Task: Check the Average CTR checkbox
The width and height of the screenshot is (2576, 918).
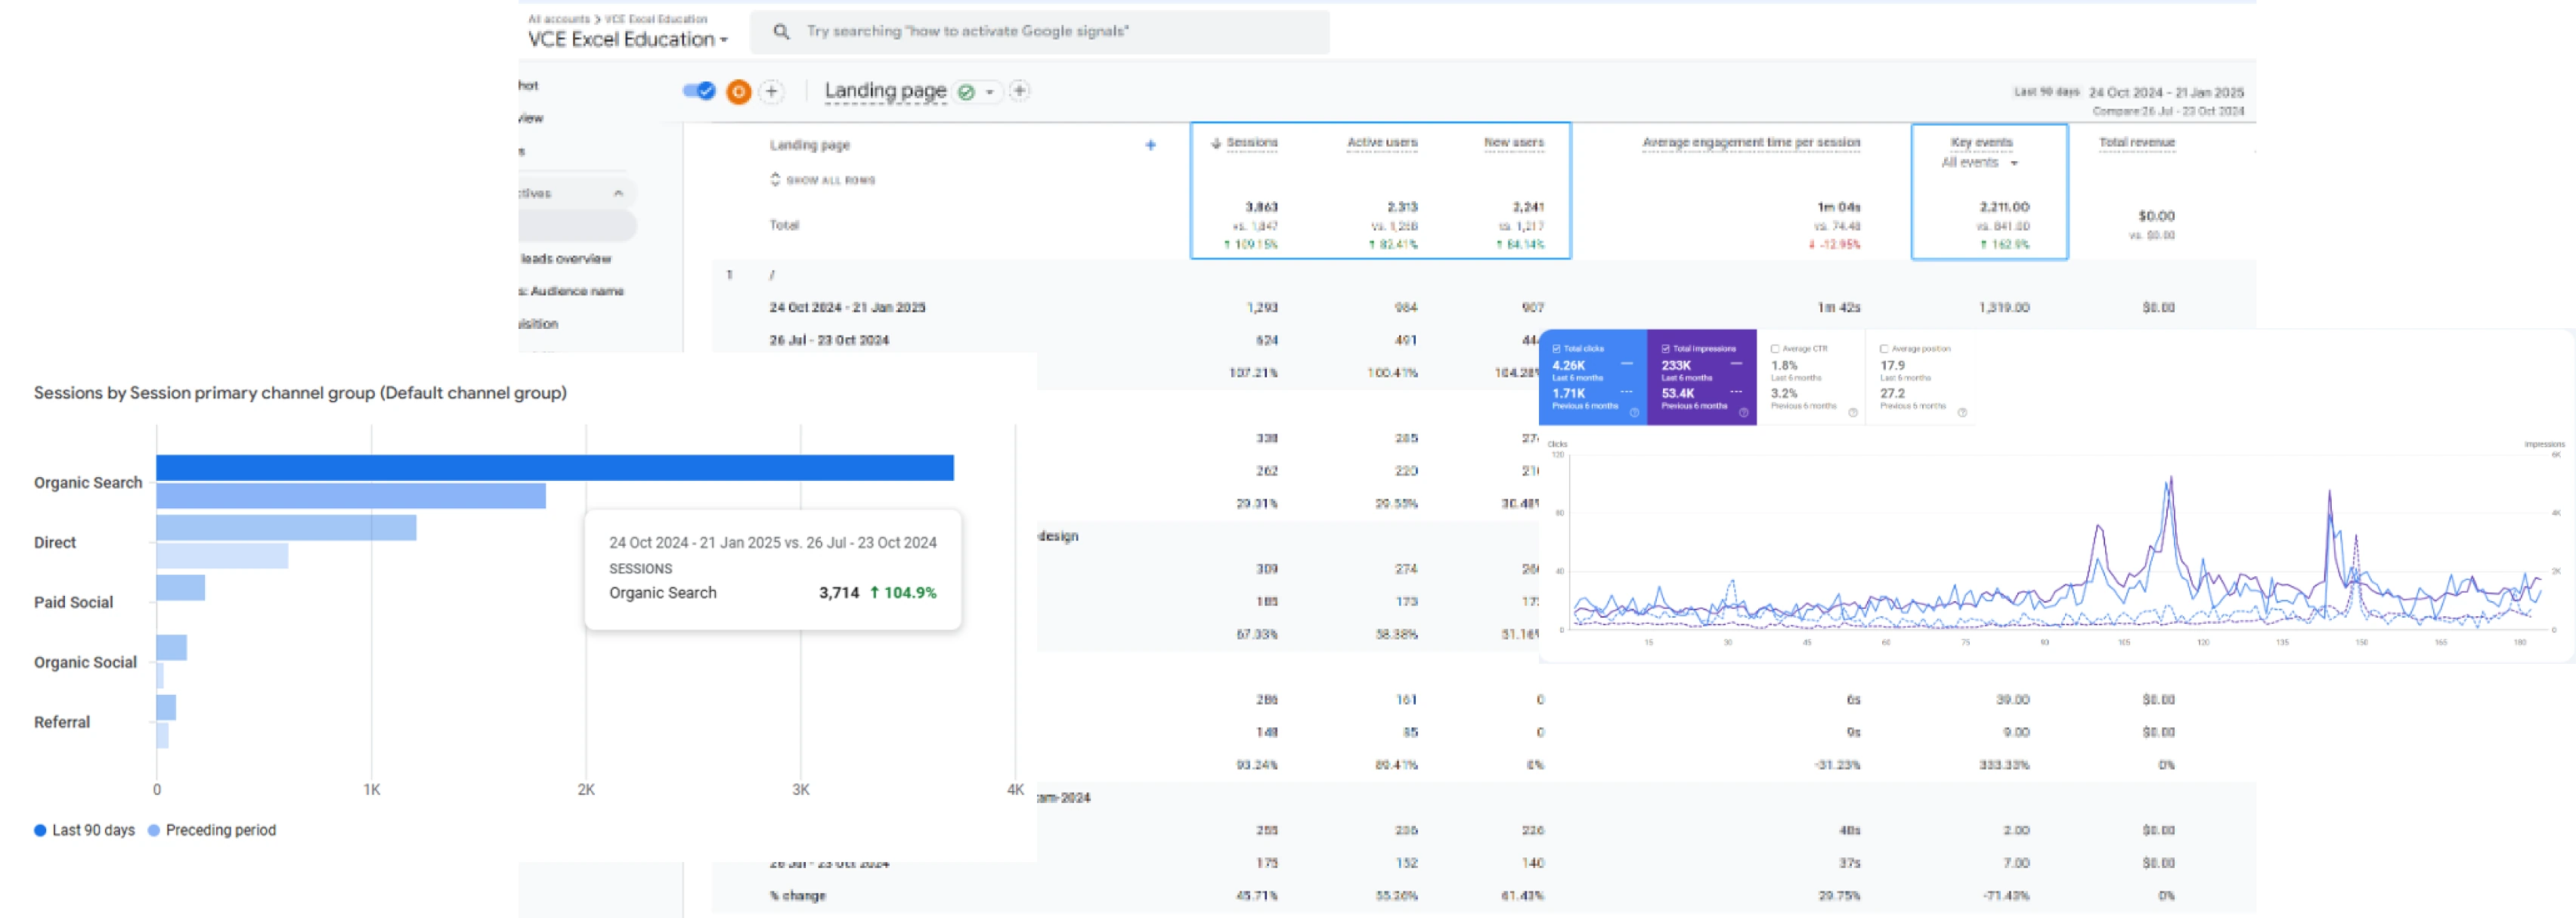Action: (x=1775, y=349)
